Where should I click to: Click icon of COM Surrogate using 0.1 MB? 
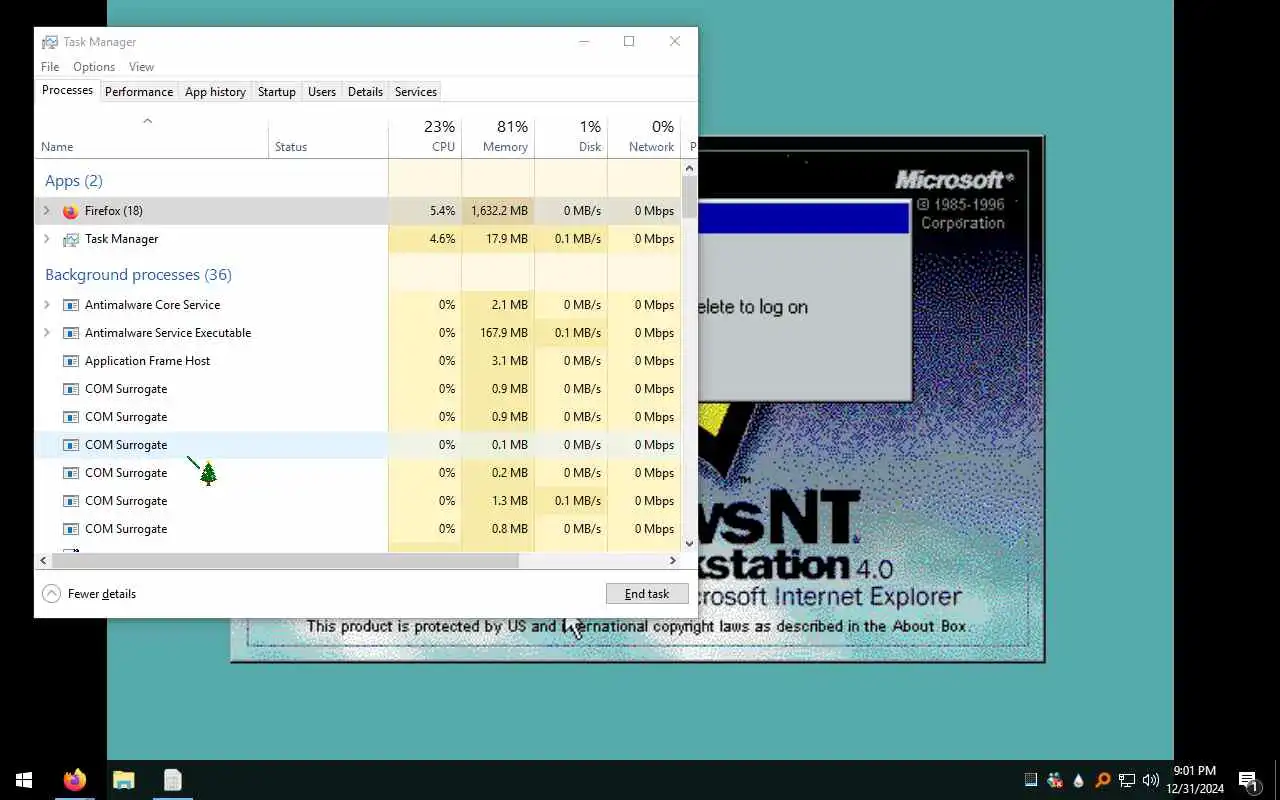(70, 445)
